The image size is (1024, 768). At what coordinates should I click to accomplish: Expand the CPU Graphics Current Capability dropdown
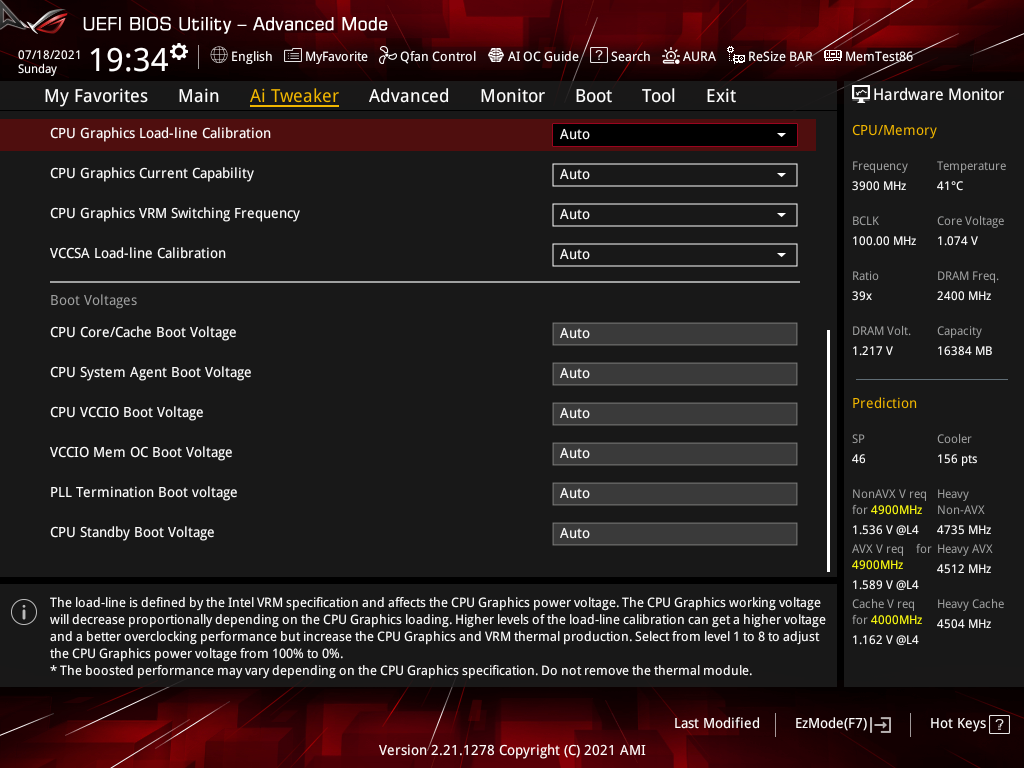click(x=674, y=174)
